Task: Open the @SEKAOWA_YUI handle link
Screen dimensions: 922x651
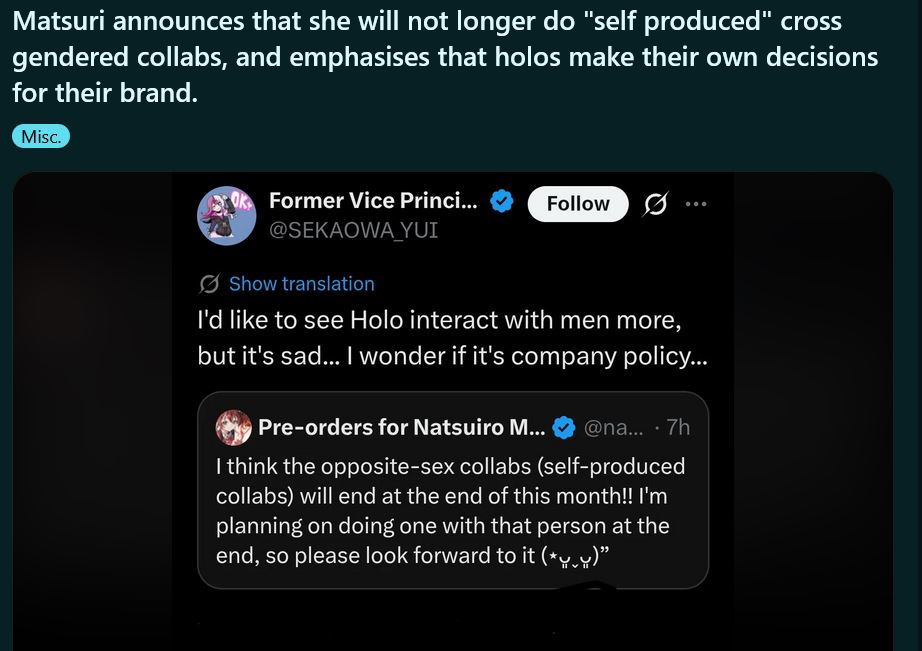Action: [x=353, y=230]
